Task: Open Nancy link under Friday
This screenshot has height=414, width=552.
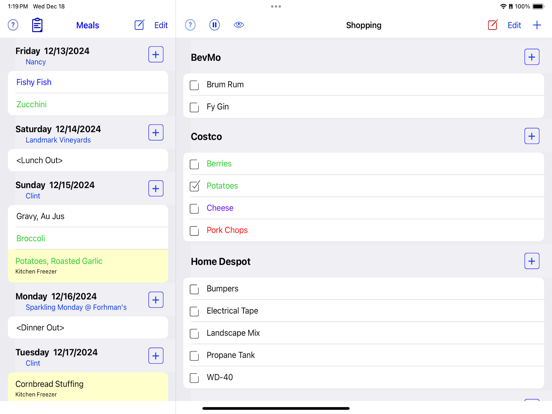Action: [x=36, y=62]
